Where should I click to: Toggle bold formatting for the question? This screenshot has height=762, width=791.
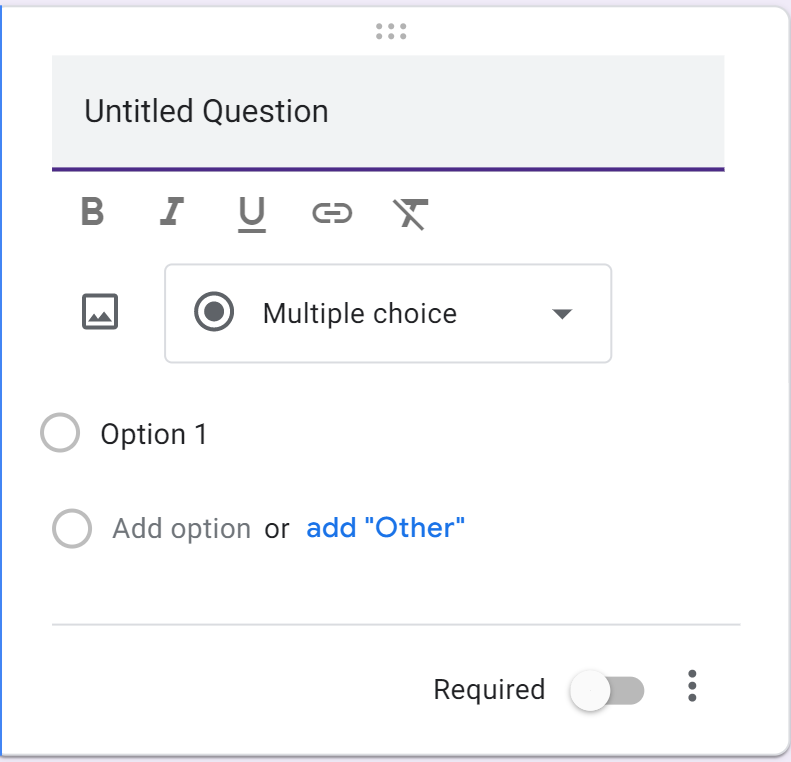[x=92, y=212]
